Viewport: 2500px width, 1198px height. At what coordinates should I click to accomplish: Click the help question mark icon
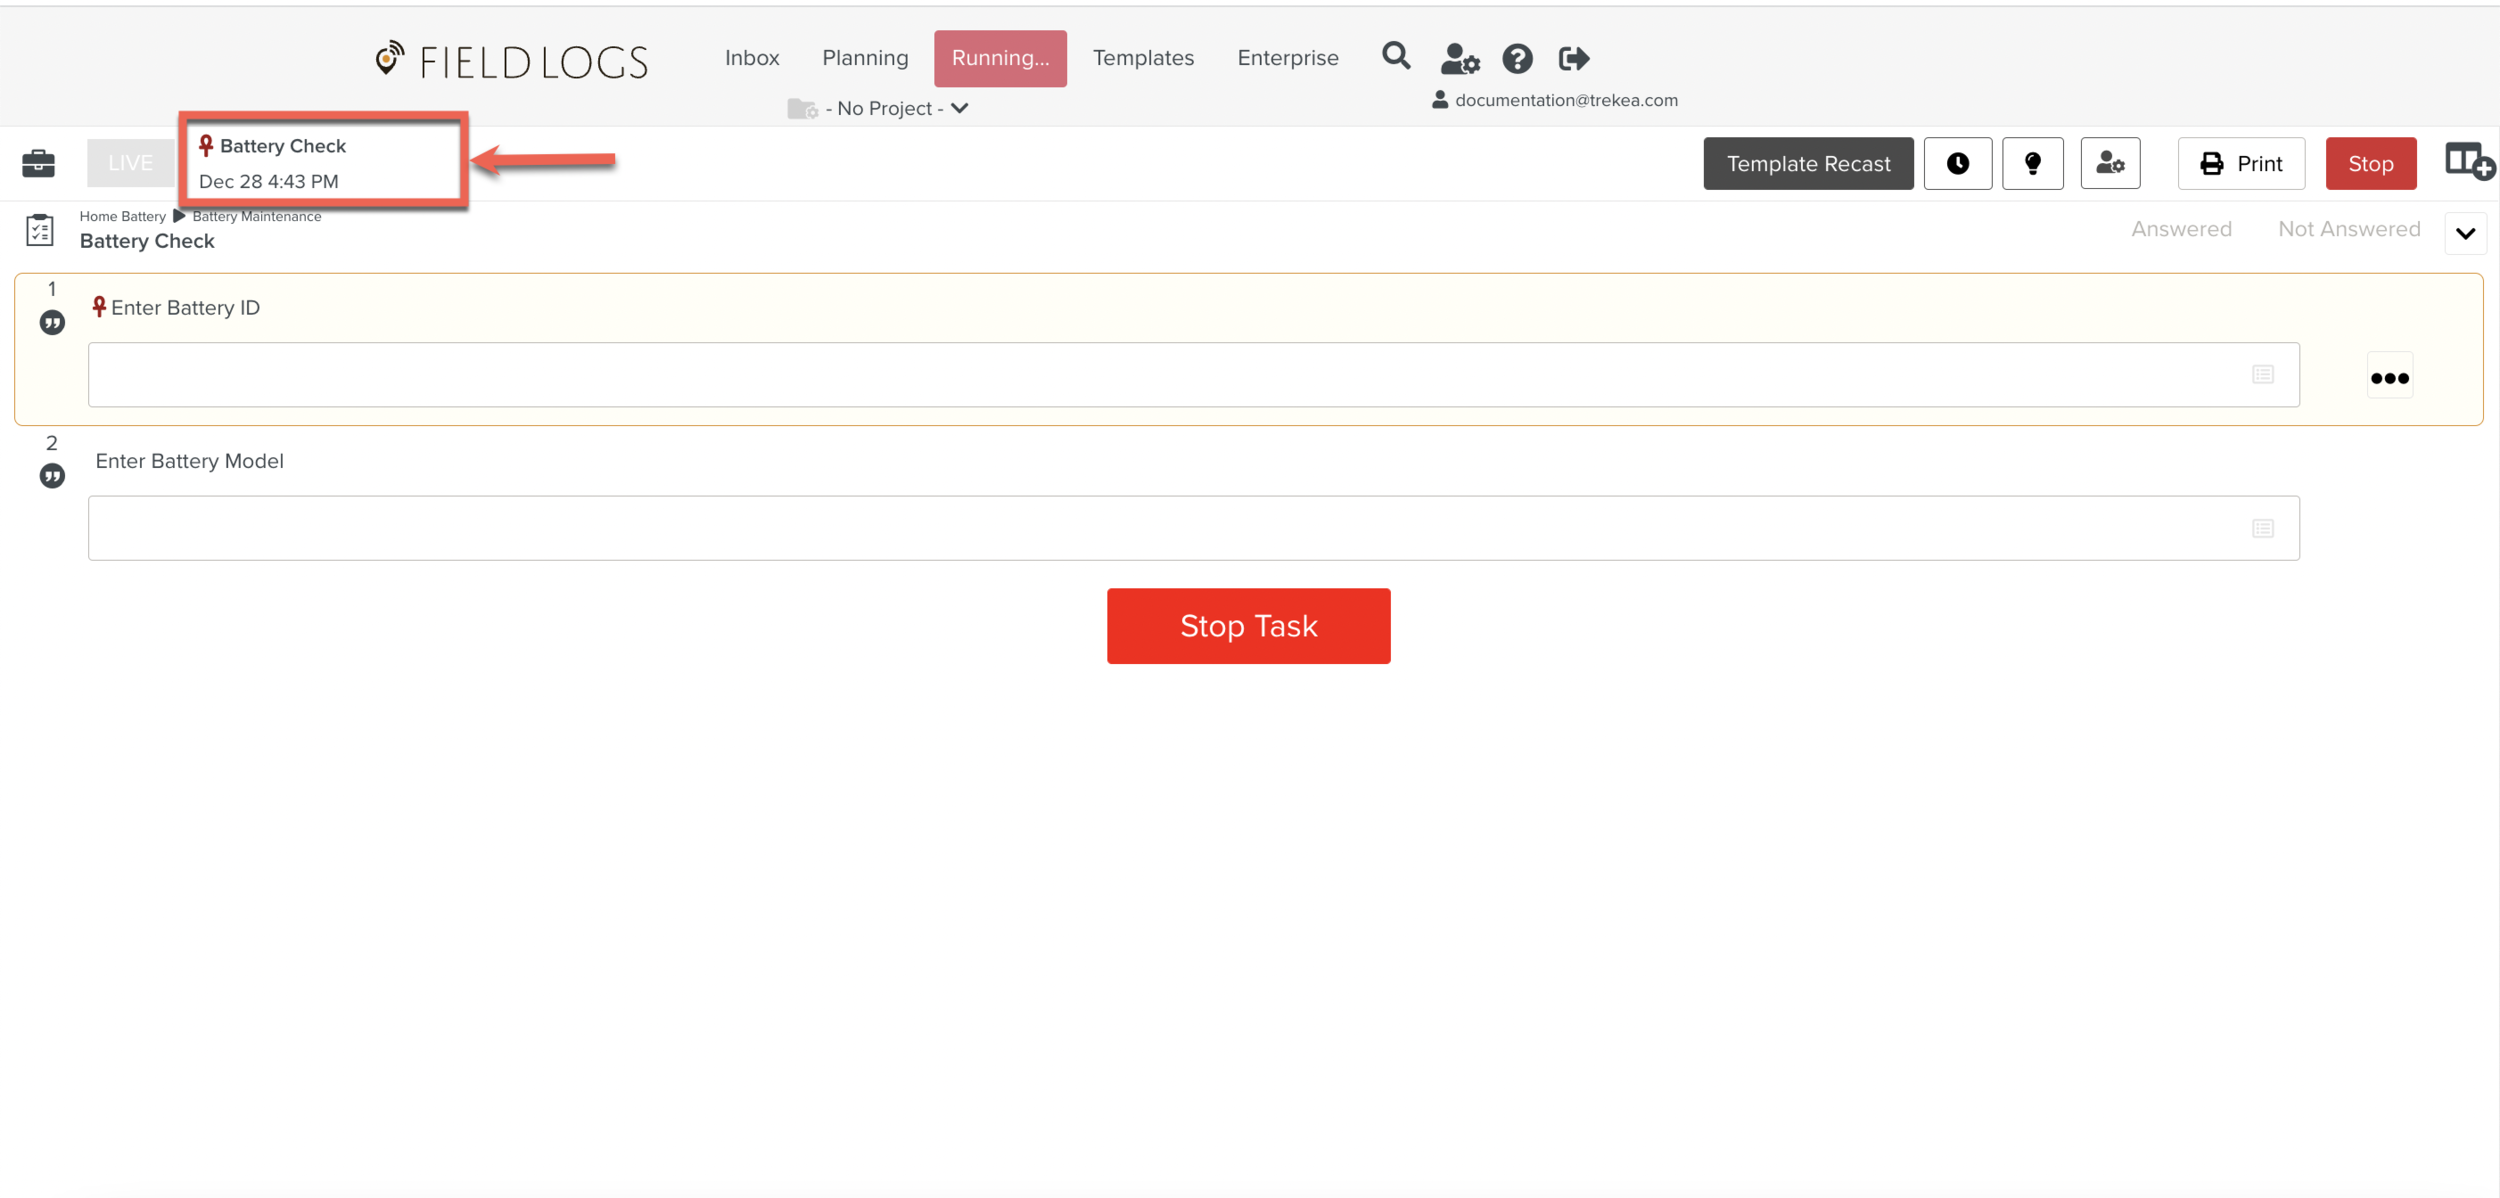(1517, 59)
